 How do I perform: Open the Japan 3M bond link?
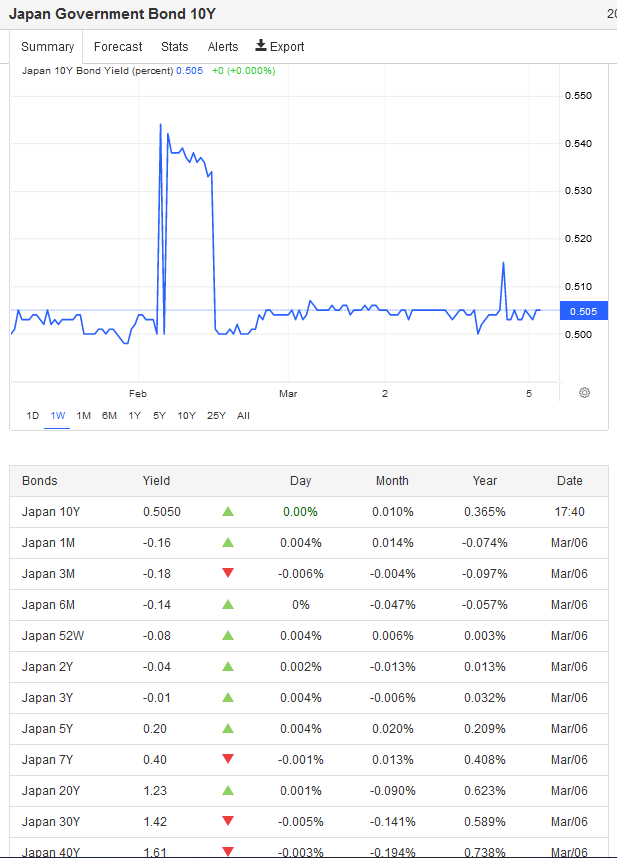48,574
